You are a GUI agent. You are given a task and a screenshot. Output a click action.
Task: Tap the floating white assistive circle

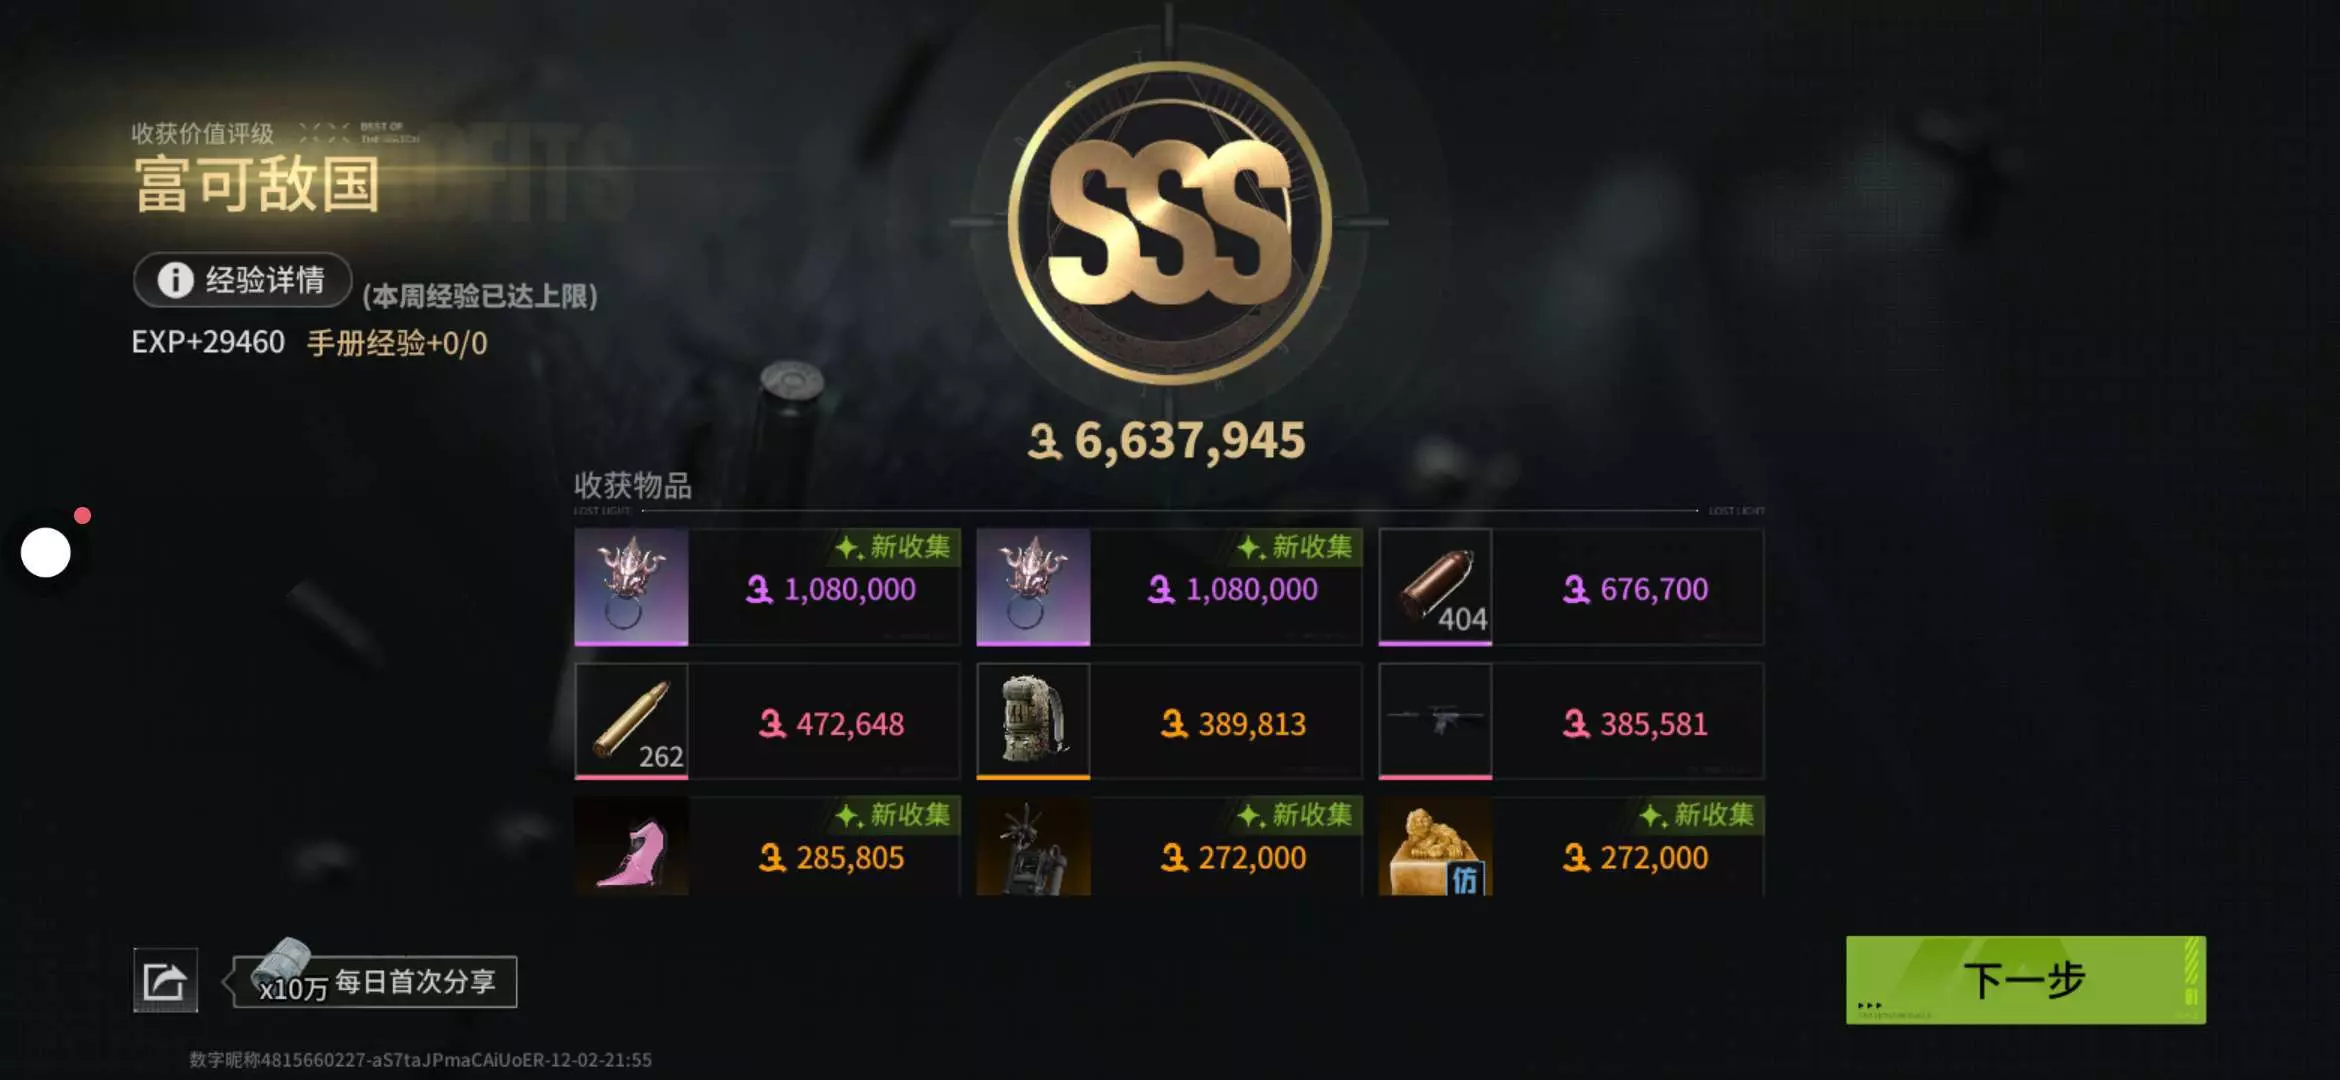[x=46, y=552]
